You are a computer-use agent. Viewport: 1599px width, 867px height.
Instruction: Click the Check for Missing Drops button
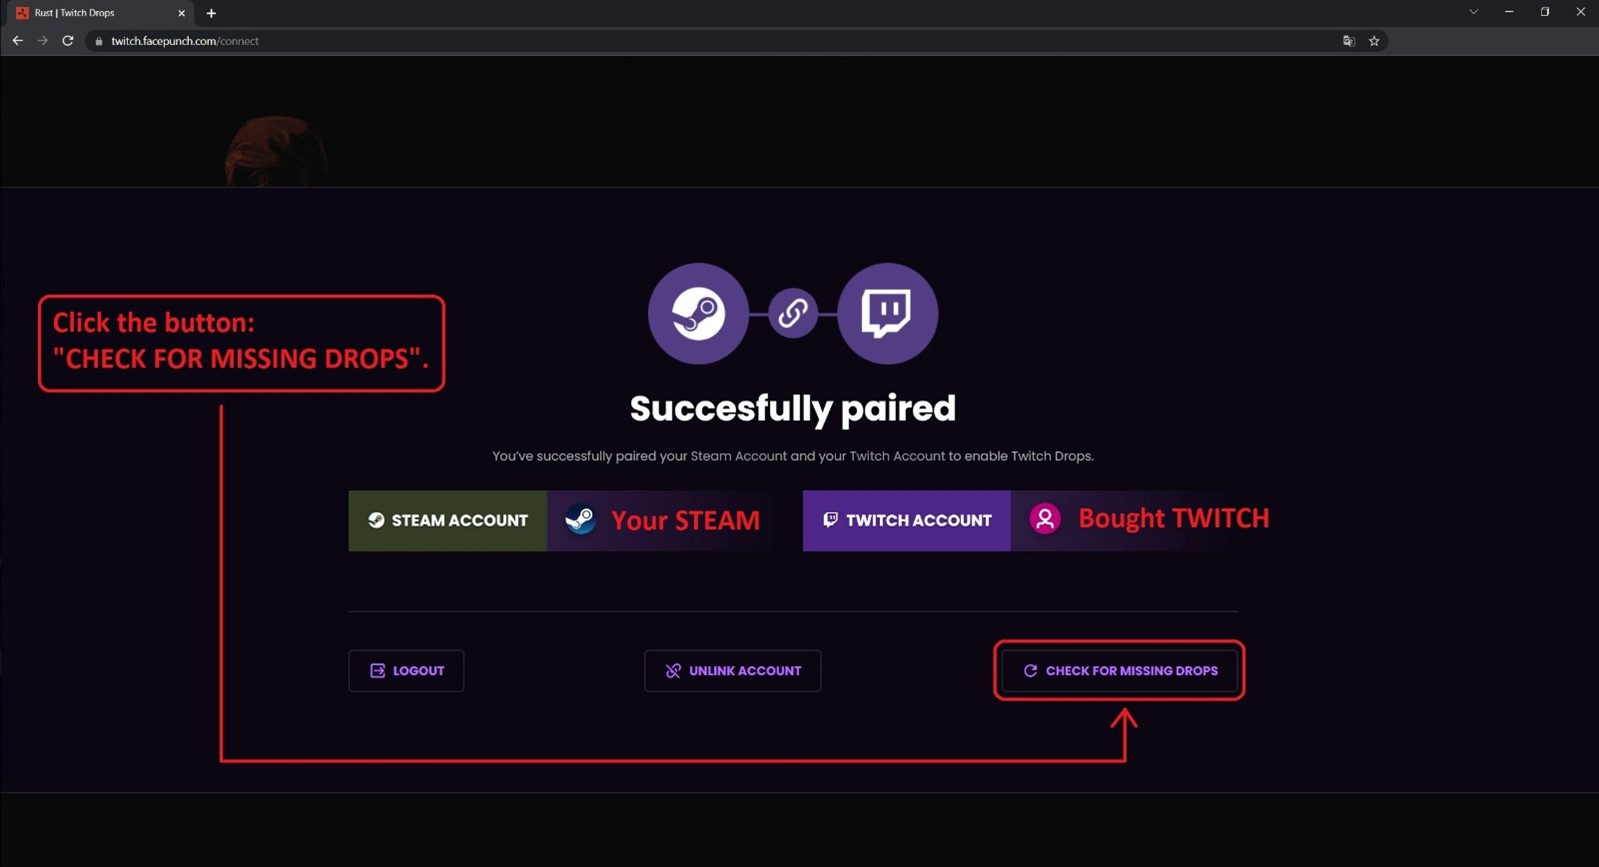point(1119,670)
